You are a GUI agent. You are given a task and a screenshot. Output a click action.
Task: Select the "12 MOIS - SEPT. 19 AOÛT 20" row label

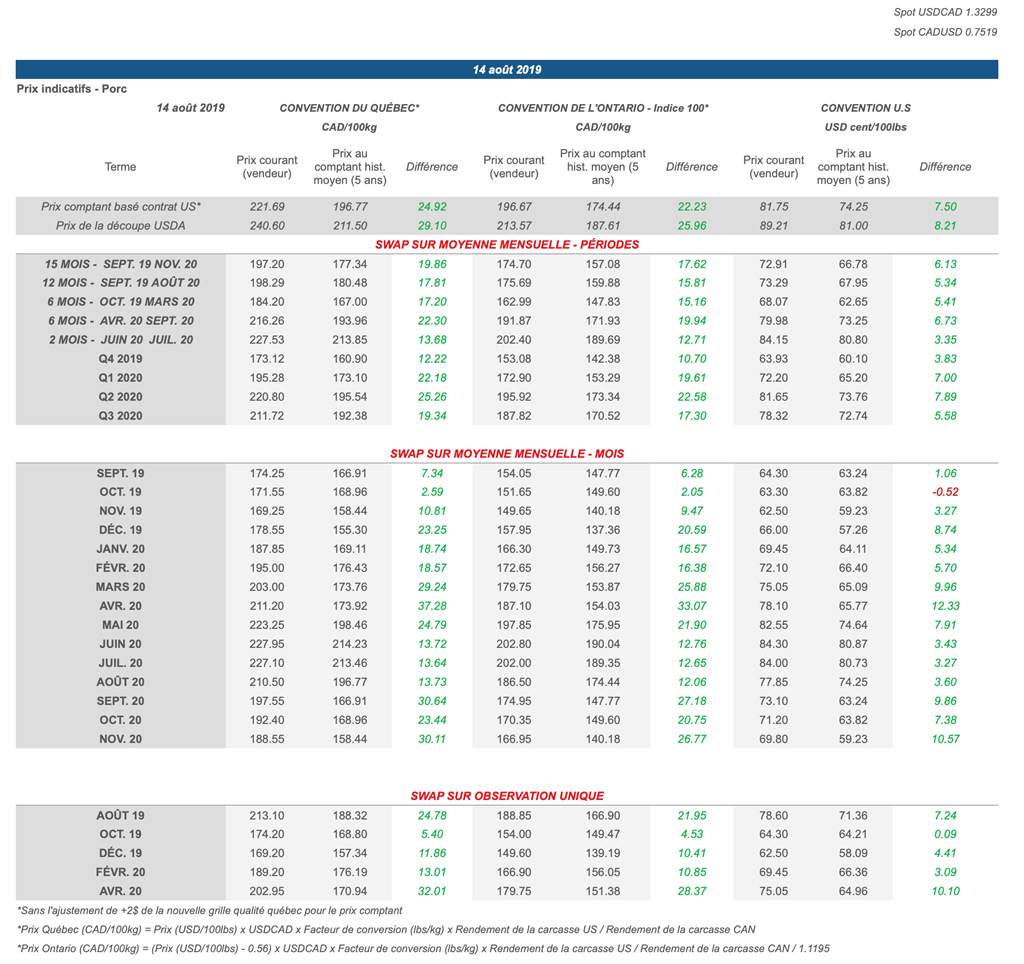coord(121,283)
